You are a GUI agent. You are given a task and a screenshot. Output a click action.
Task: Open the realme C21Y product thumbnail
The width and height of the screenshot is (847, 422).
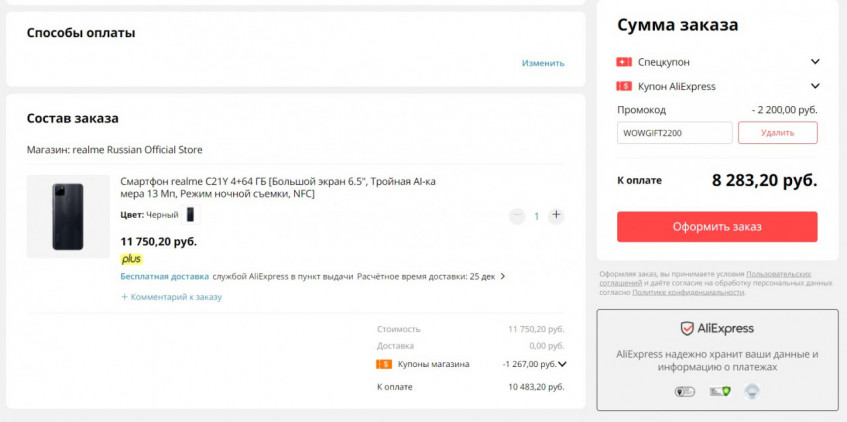pyautogui.click(x=68, y=216)
